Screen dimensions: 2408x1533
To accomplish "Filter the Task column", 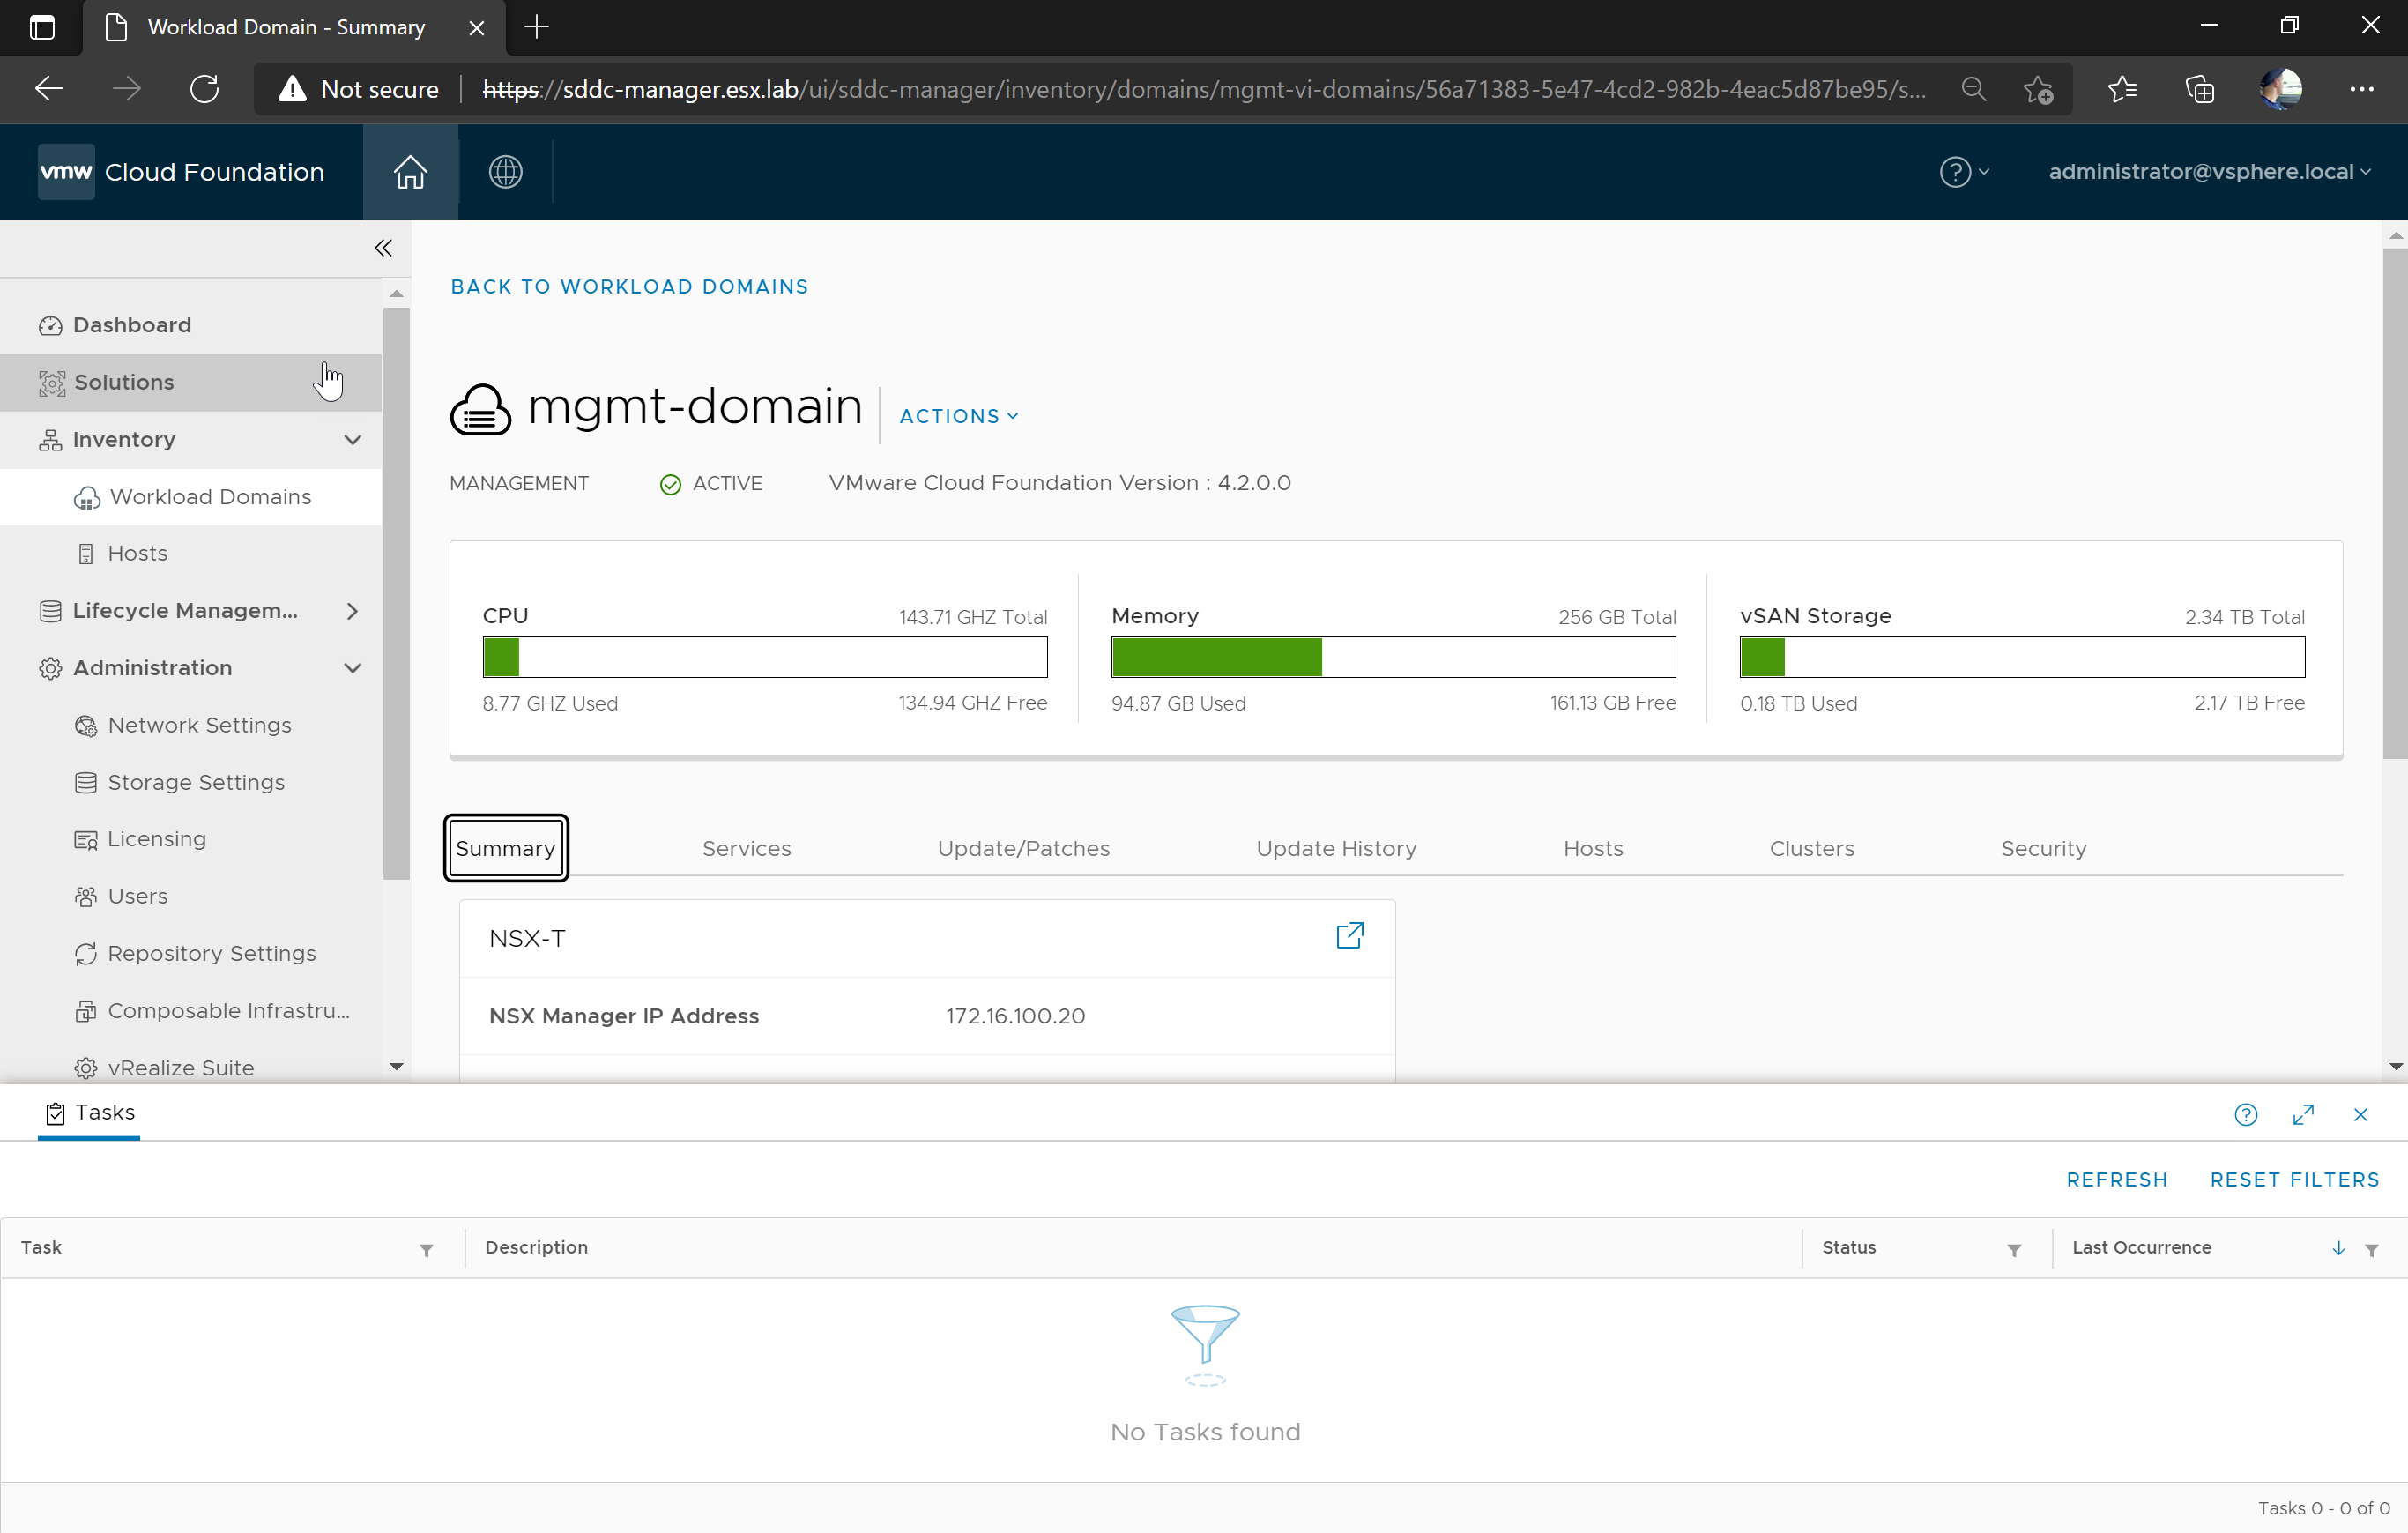I will point(426,1250).
